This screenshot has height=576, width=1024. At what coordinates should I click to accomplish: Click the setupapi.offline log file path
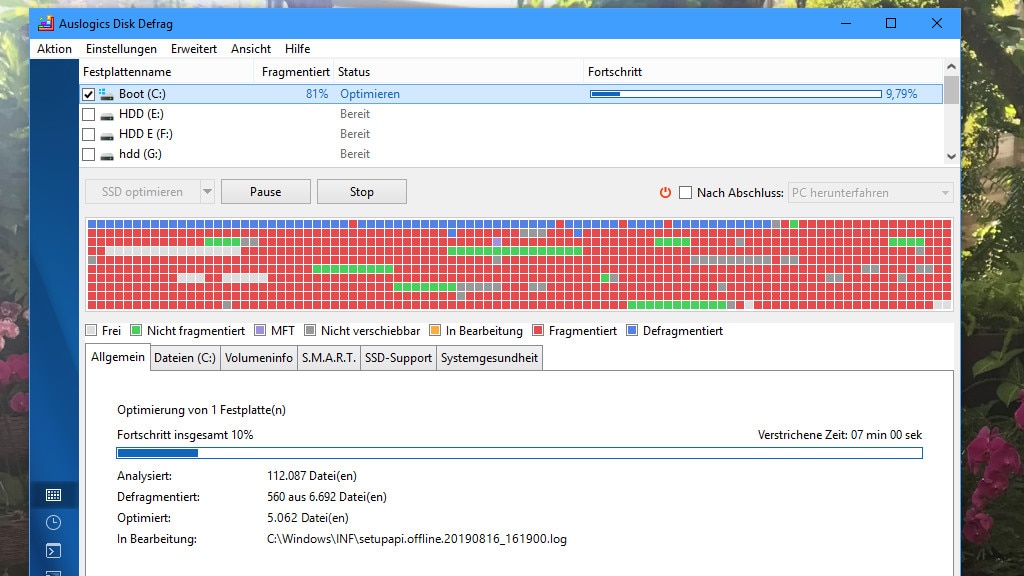tap(417, 539)
